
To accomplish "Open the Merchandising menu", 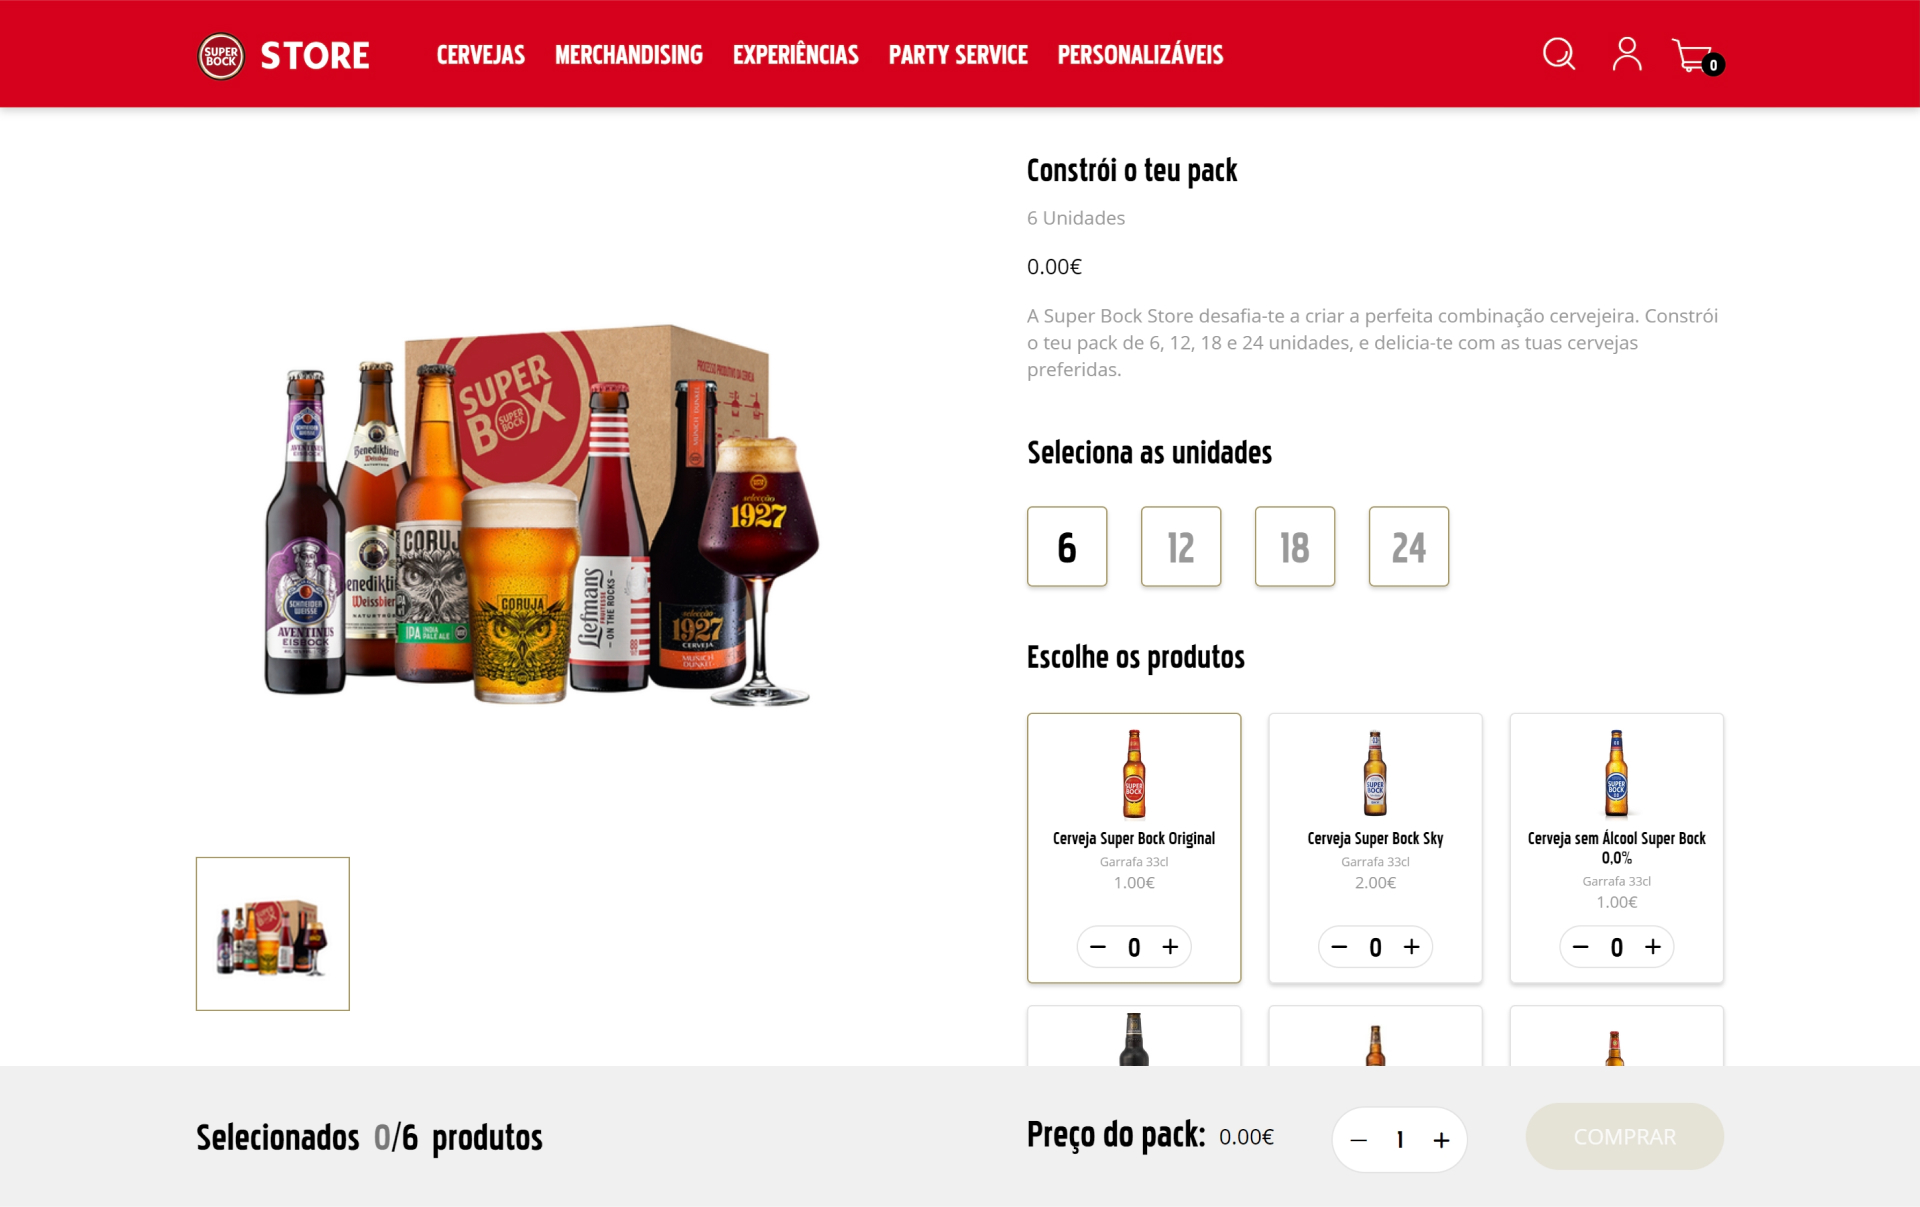I will pos(629,55).
